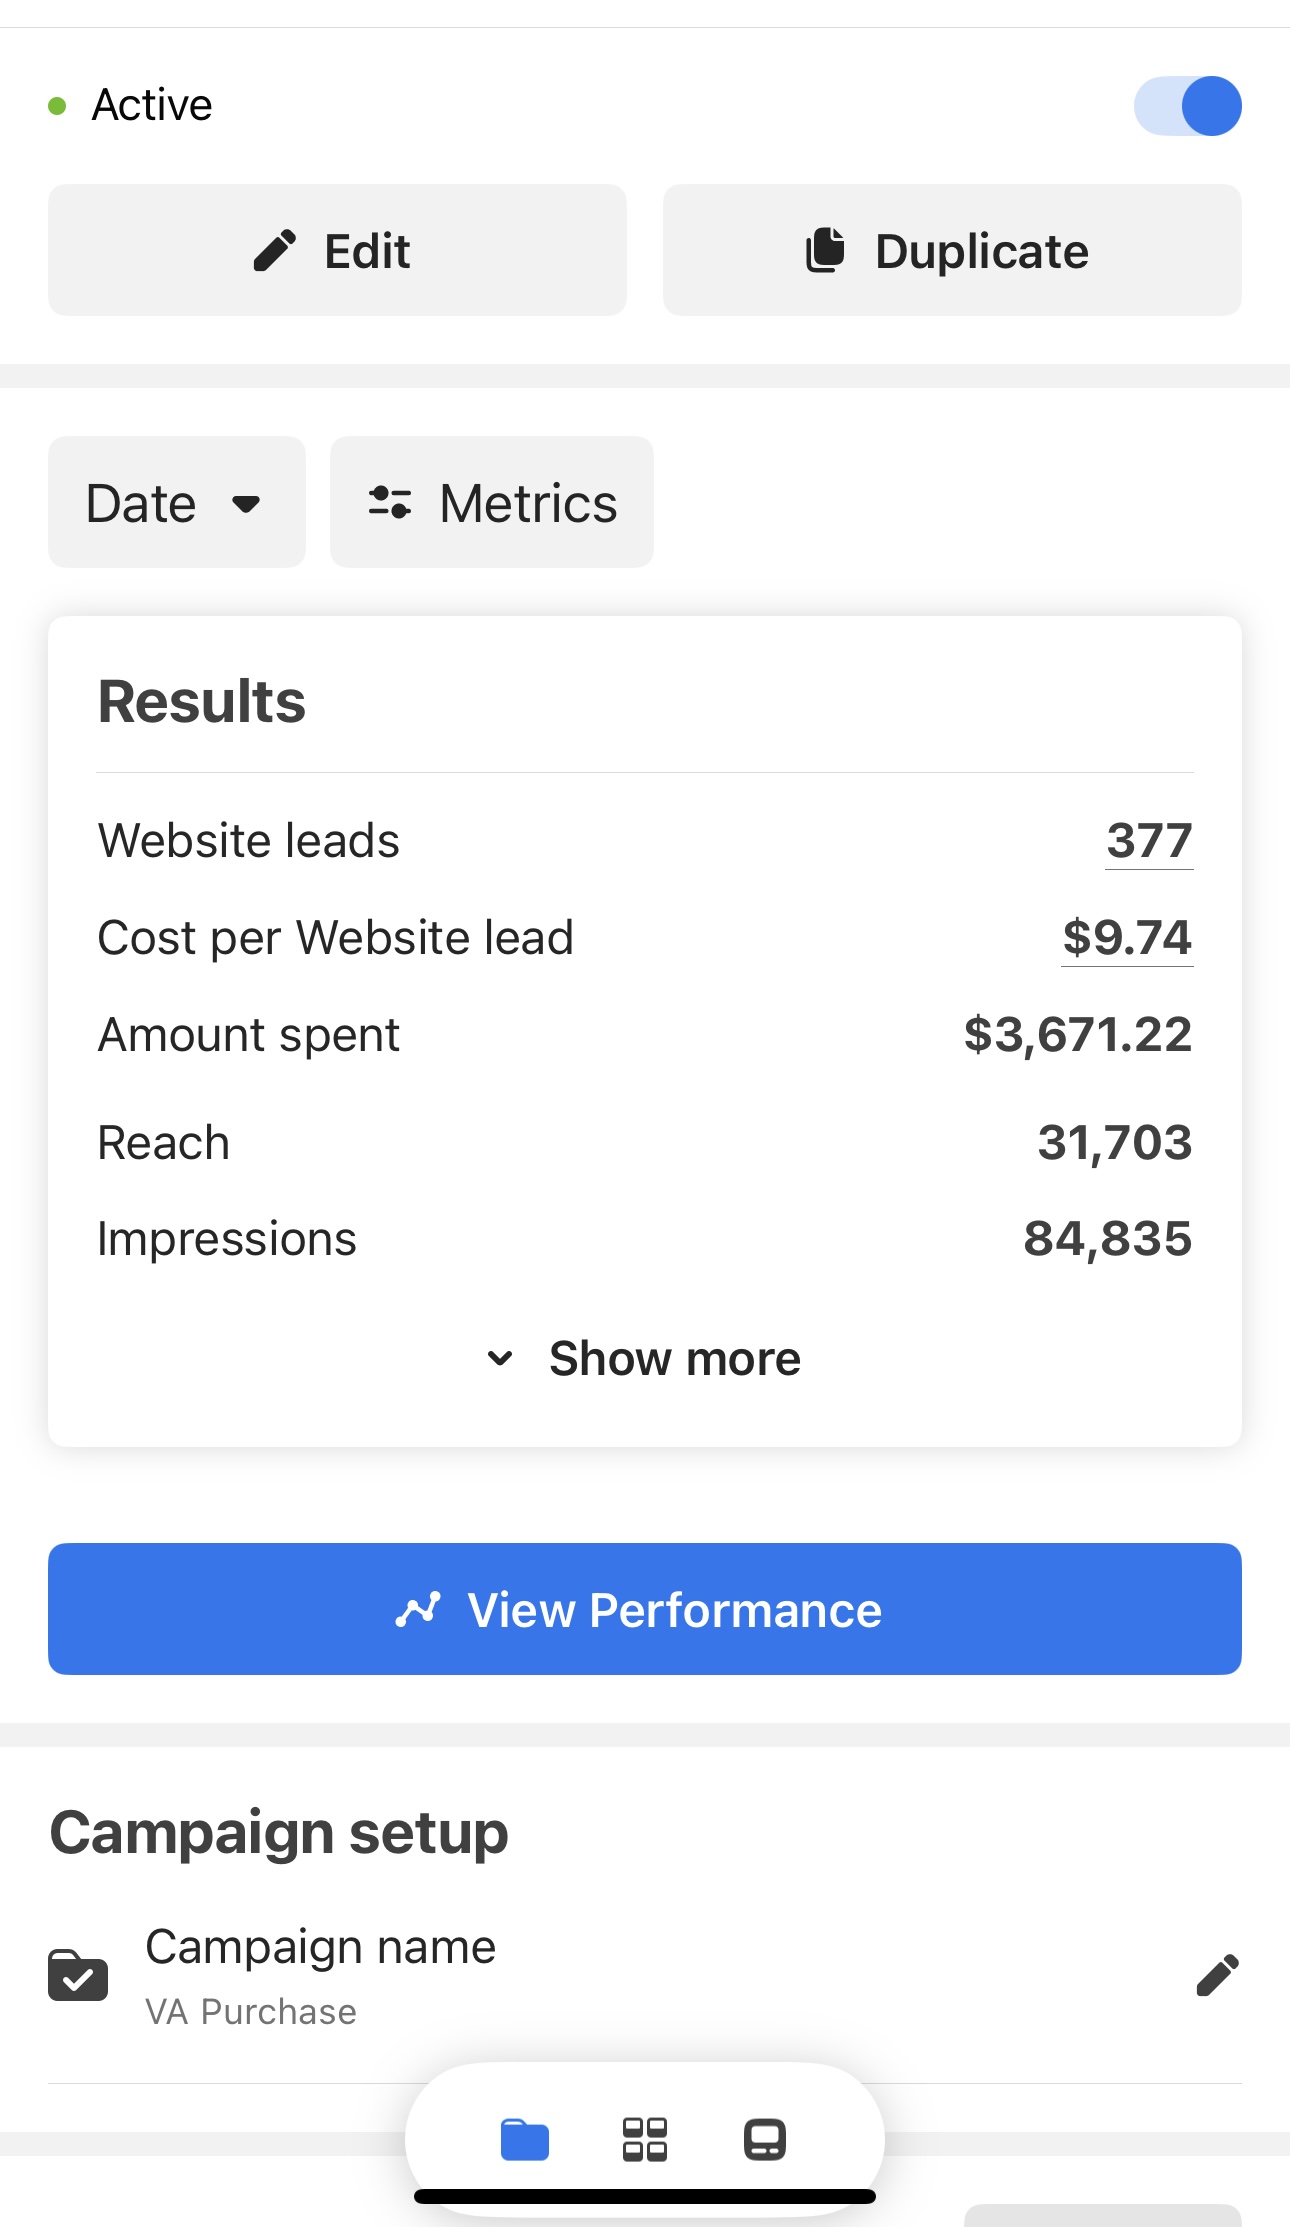The width and height of the screenshot is (1290, 2227).
Task: Edit campaign name with pencil icon
Action: (1217, 1975)
